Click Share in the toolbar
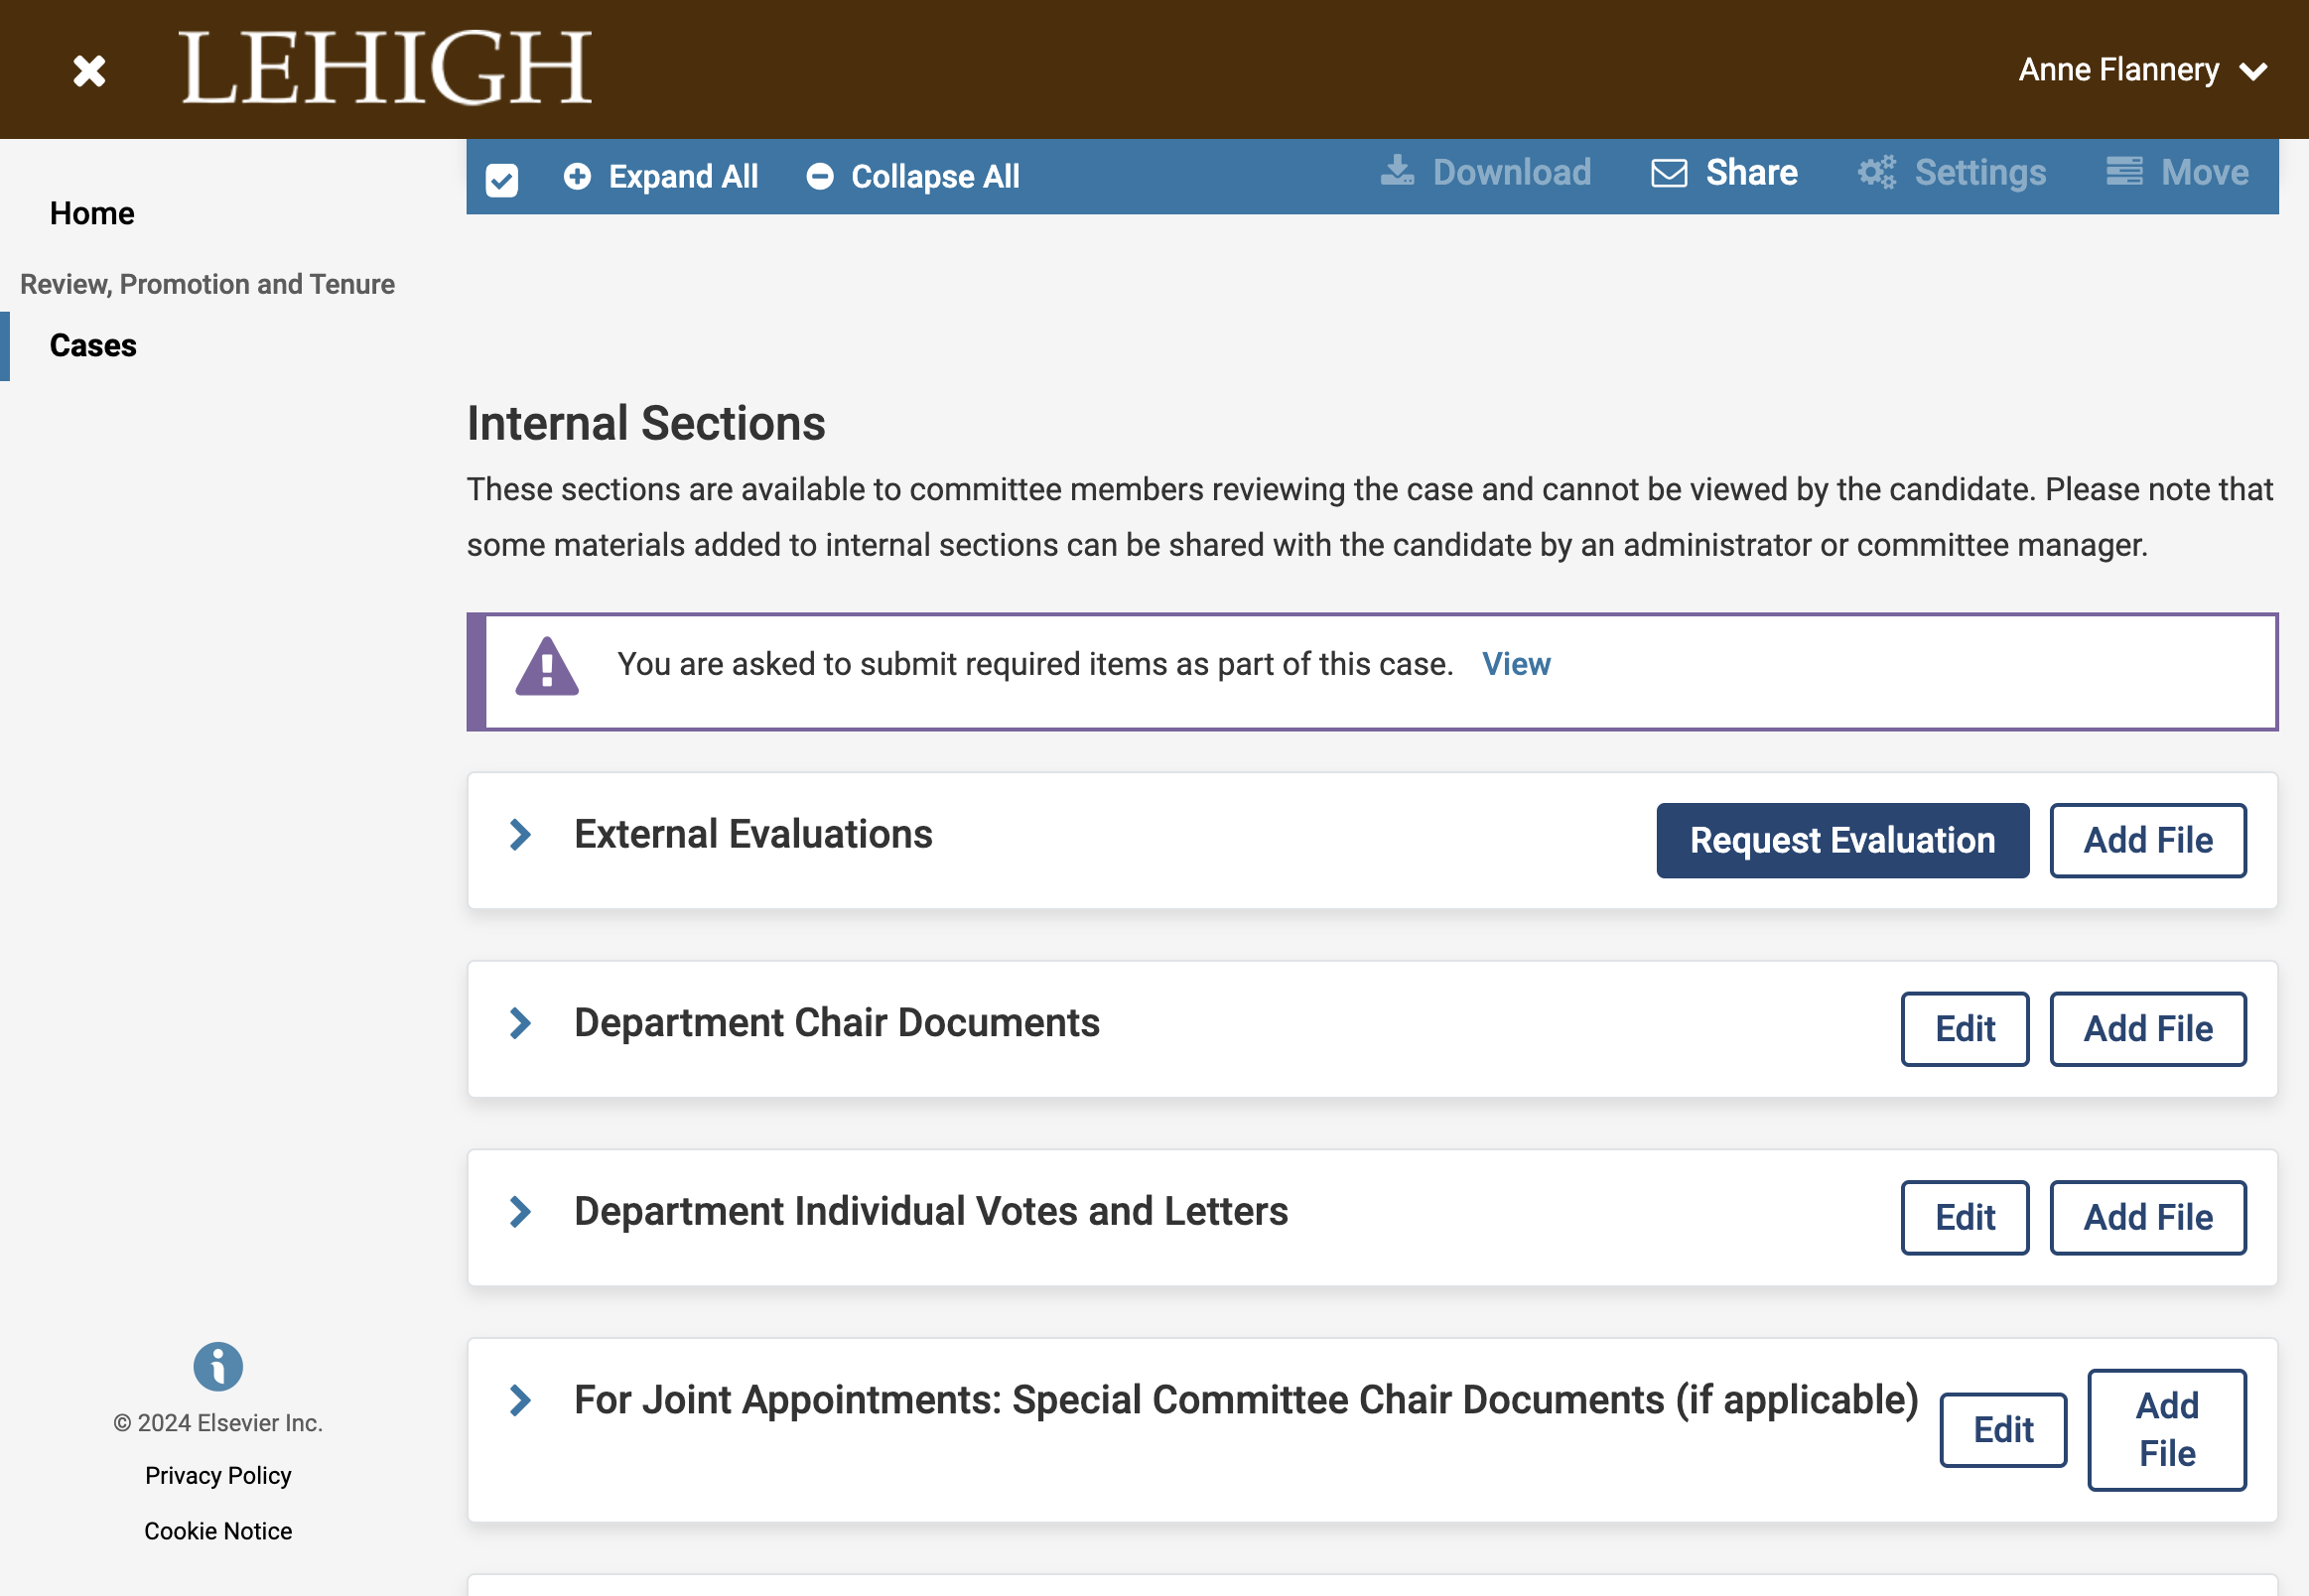Screen dimensions: 2309x1596 click(1724, 172)
